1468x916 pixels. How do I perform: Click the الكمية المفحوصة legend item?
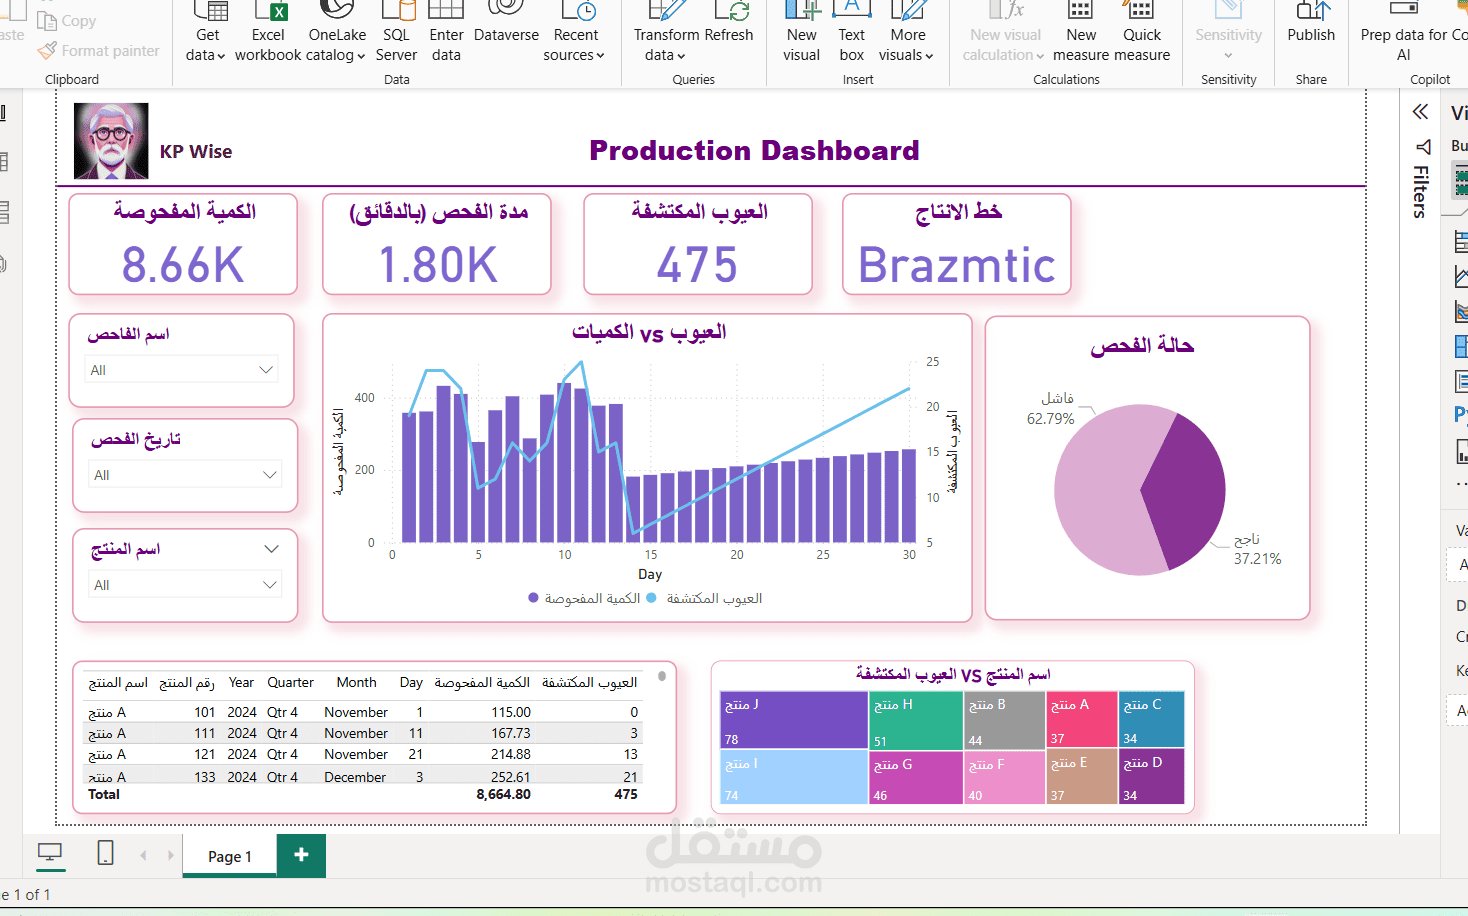pyautogui.click(x=584, y=598)
